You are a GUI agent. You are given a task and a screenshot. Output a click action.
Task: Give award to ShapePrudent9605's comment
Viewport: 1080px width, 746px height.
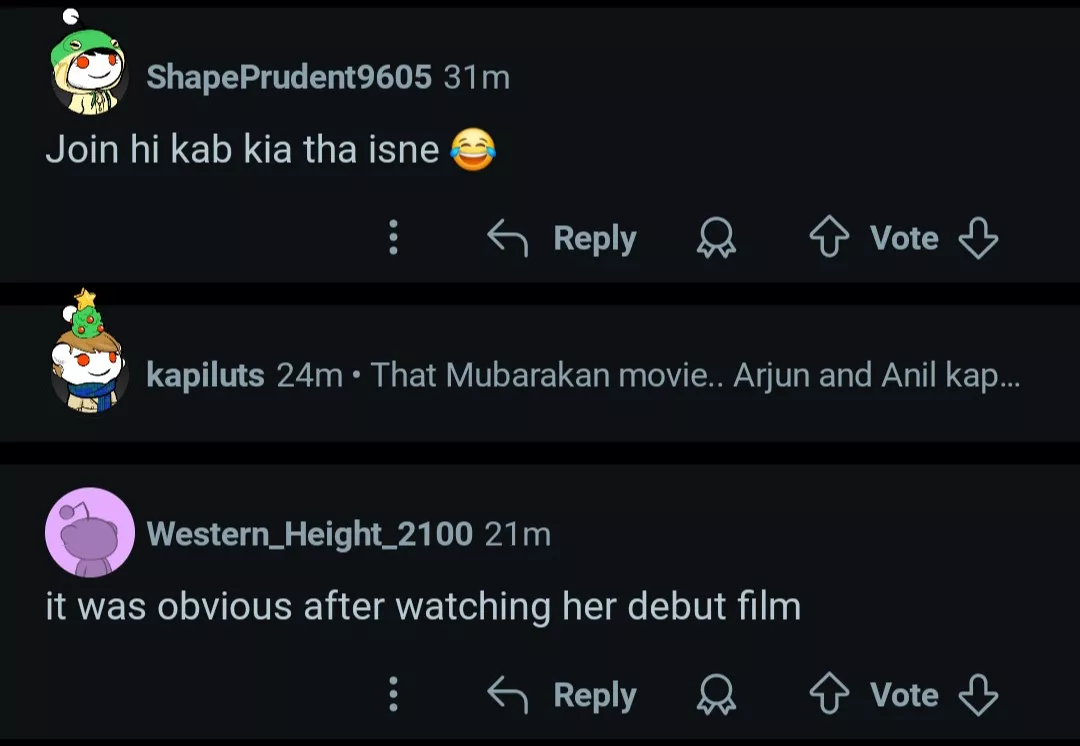tap(716, 238)
